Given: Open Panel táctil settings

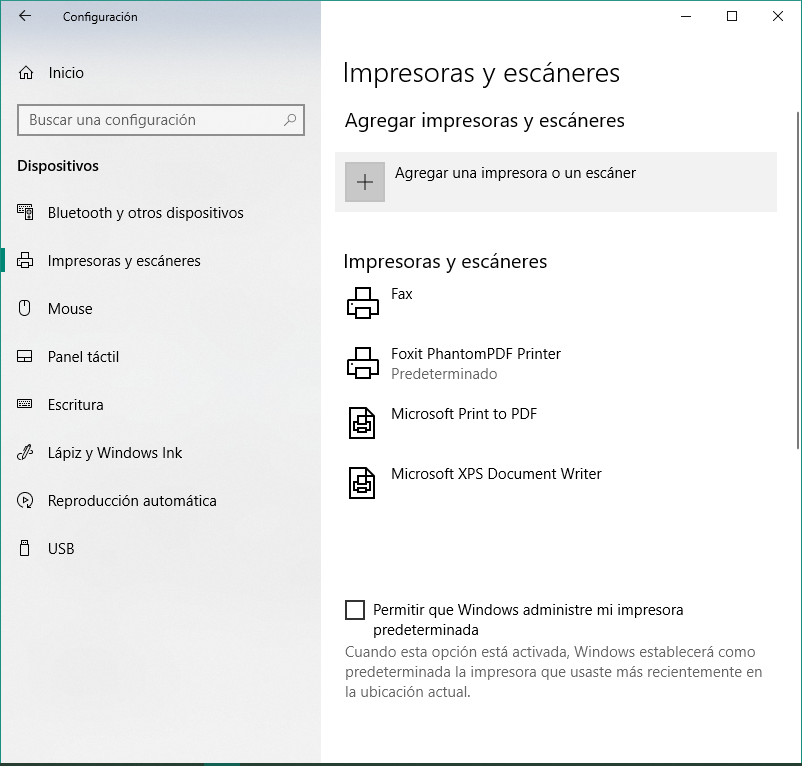Looking at the screenshot, I should point(83,357).
